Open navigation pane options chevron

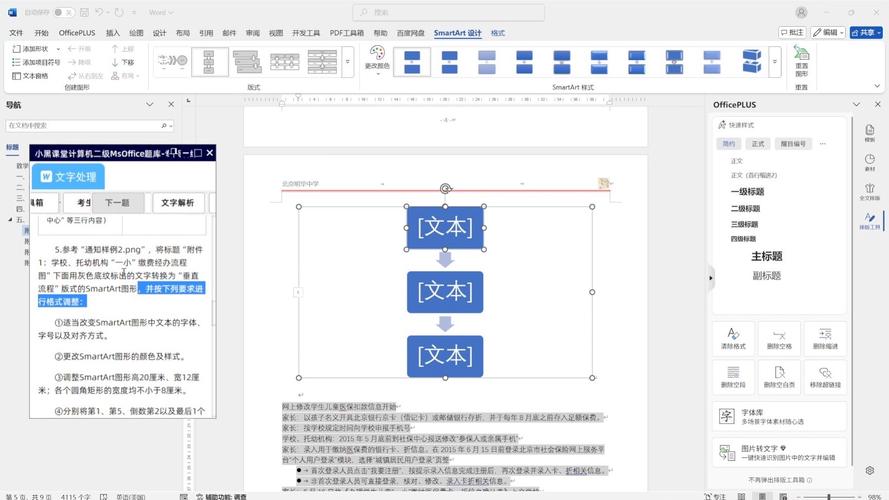tap(150, 104)
